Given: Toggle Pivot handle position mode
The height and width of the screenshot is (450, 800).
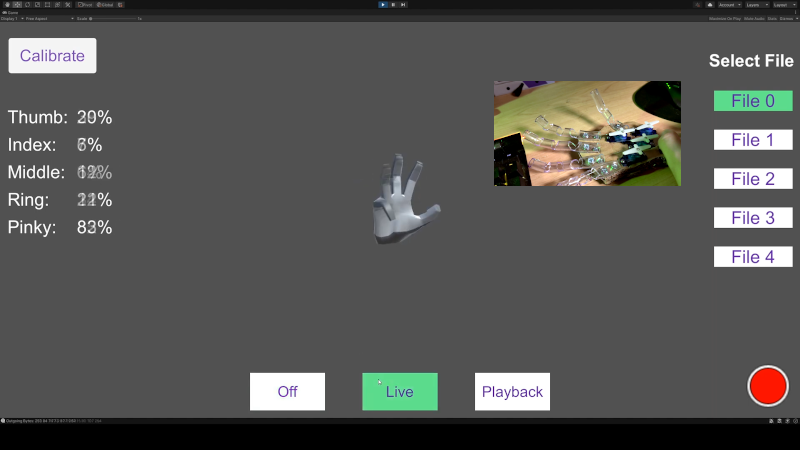Looking at the screenshot, I should [x=86, y=5].
